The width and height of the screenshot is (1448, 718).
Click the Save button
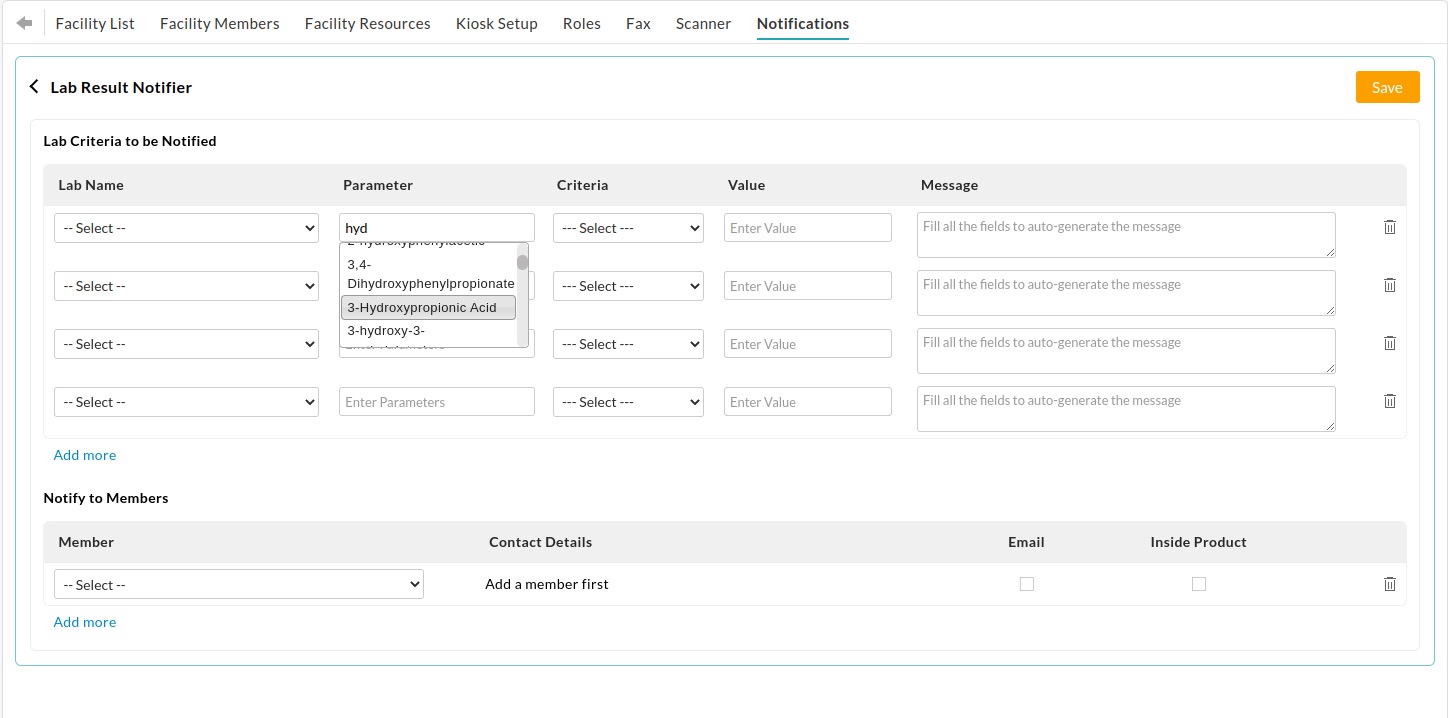coord(1387,87)
